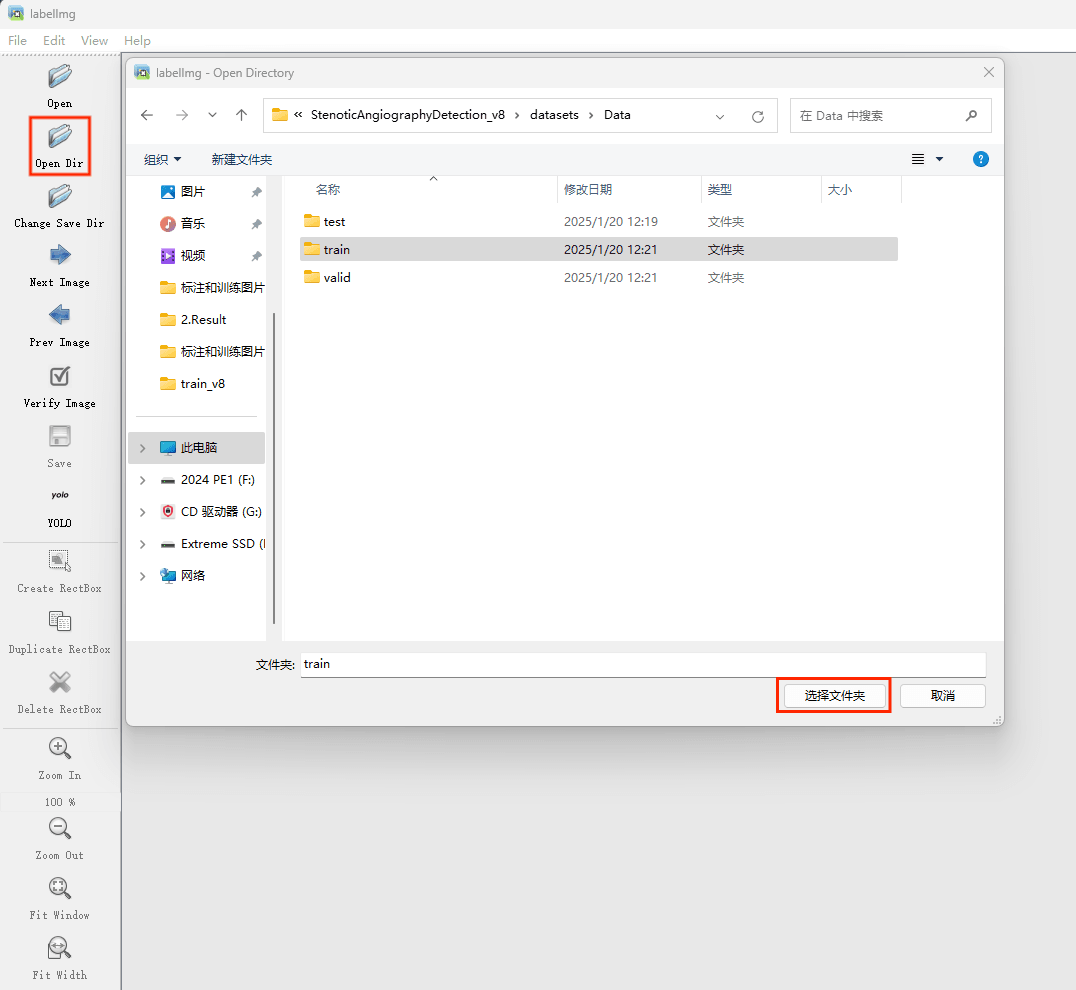Screen dimensions: 1076x990
Task: Click the refresh icon in address bar
Action: (758, 116)
